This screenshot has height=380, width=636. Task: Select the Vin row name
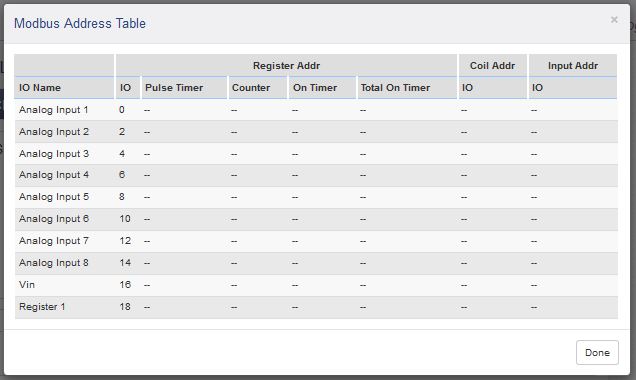pyautogui.click(x=27, y=284)
